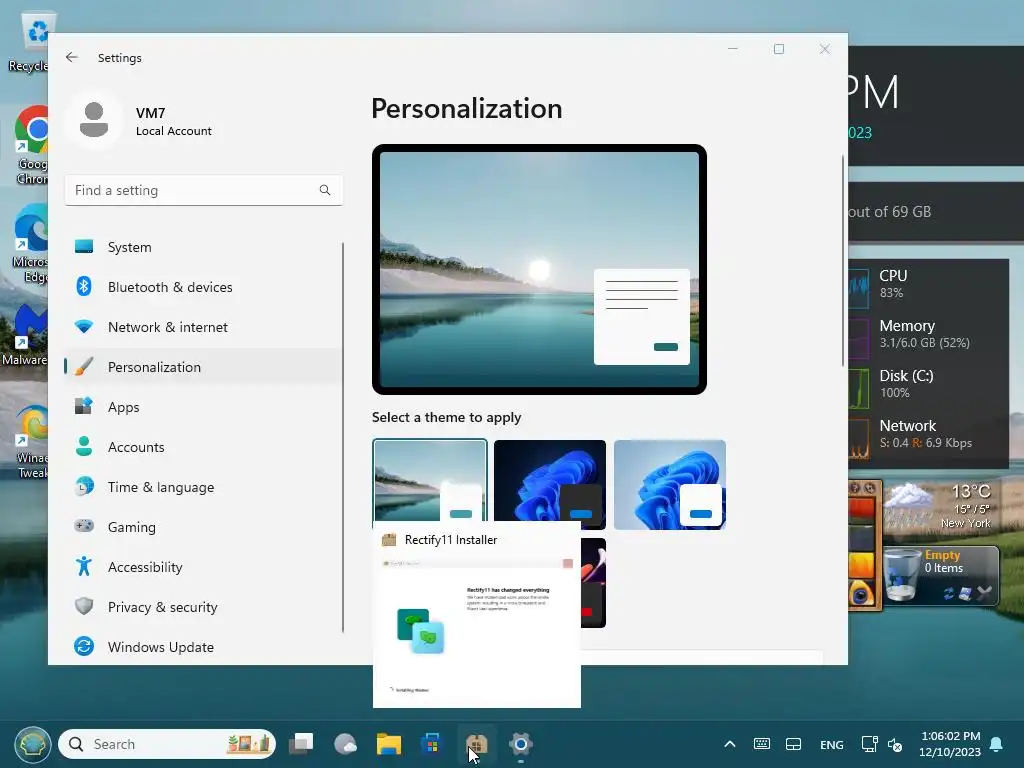Screen dimensions: 1024x768
Task: Open Microsoft Store from the taskbar
Action: point(432,744)
